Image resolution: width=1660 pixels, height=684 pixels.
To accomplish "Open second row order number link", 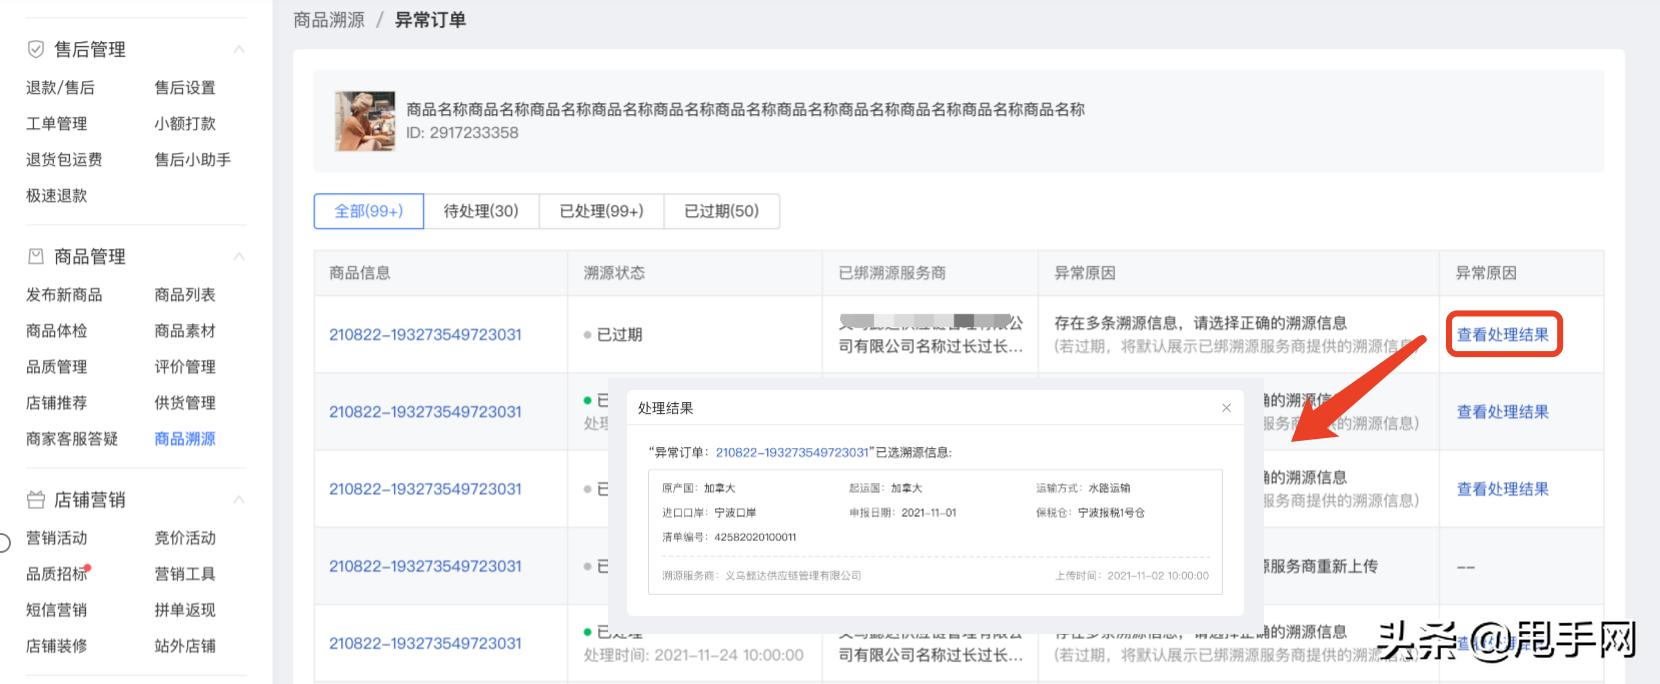I will [425, 412].
